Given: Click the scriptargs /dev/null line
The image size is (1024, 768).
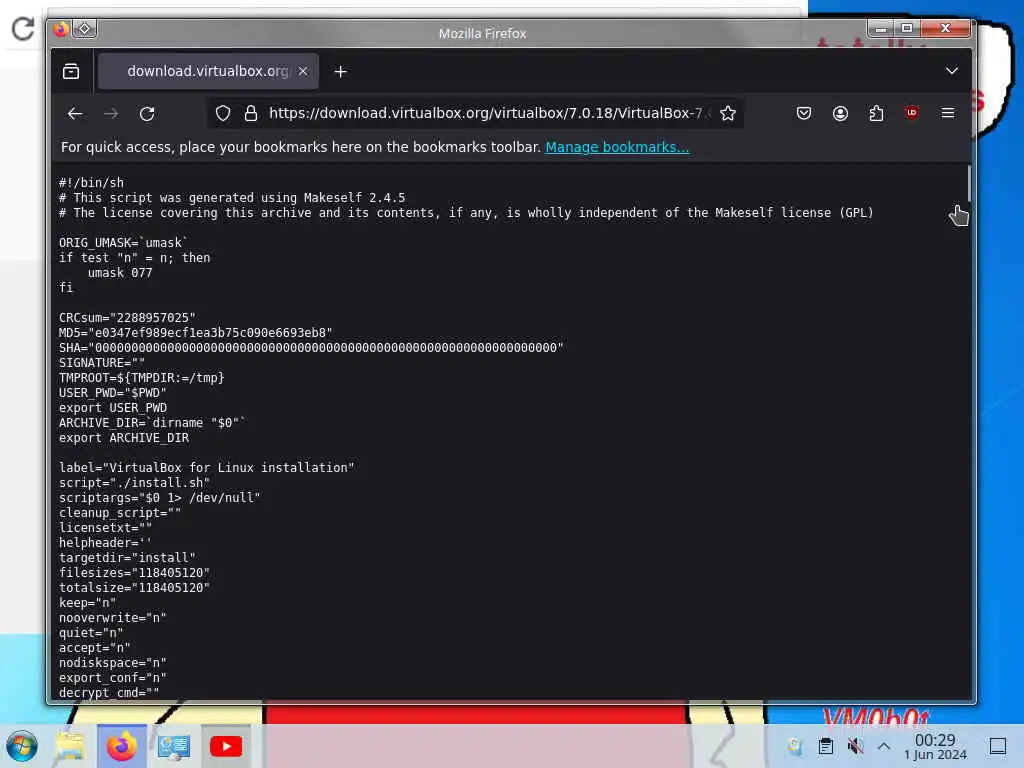Looking at the screenshot, I should tap(159, 498).
